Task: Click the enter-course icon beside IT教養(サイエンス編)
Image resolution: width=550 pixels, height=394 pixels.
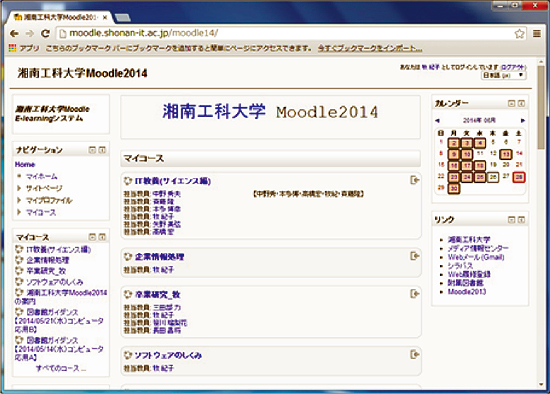Action: (x=415, y=180)
